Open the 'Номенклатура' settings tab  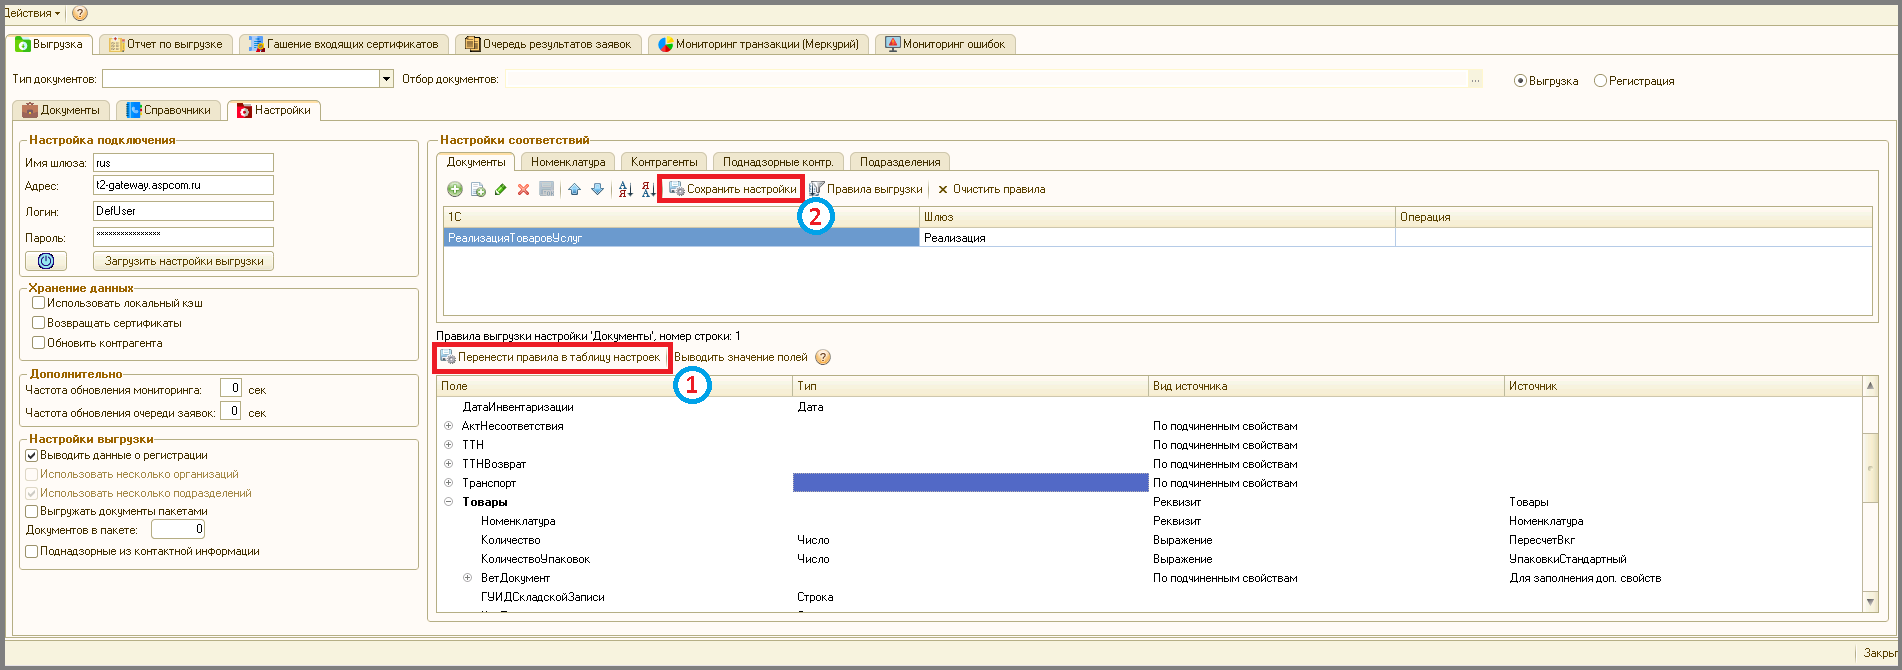(x=567, y=162)
